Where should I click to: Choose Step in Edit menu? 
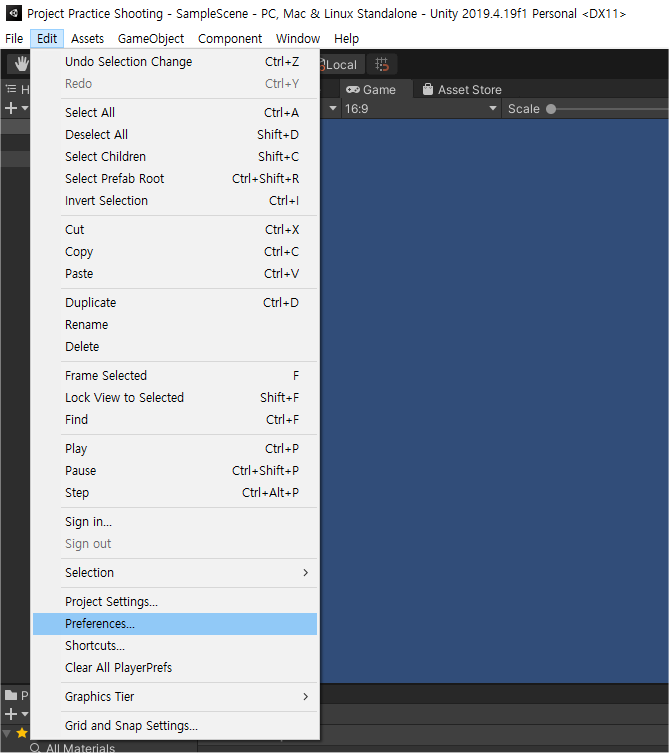coord(175,493)
